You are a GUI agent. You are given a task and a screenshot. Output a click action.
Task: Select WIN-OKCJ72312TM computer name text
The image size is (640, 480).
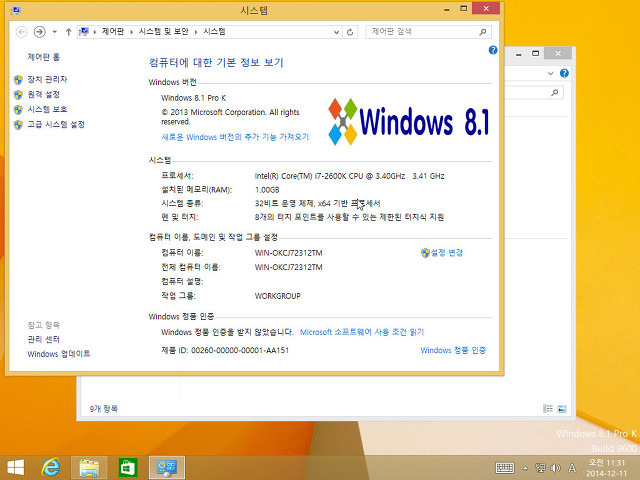point(289,253)
